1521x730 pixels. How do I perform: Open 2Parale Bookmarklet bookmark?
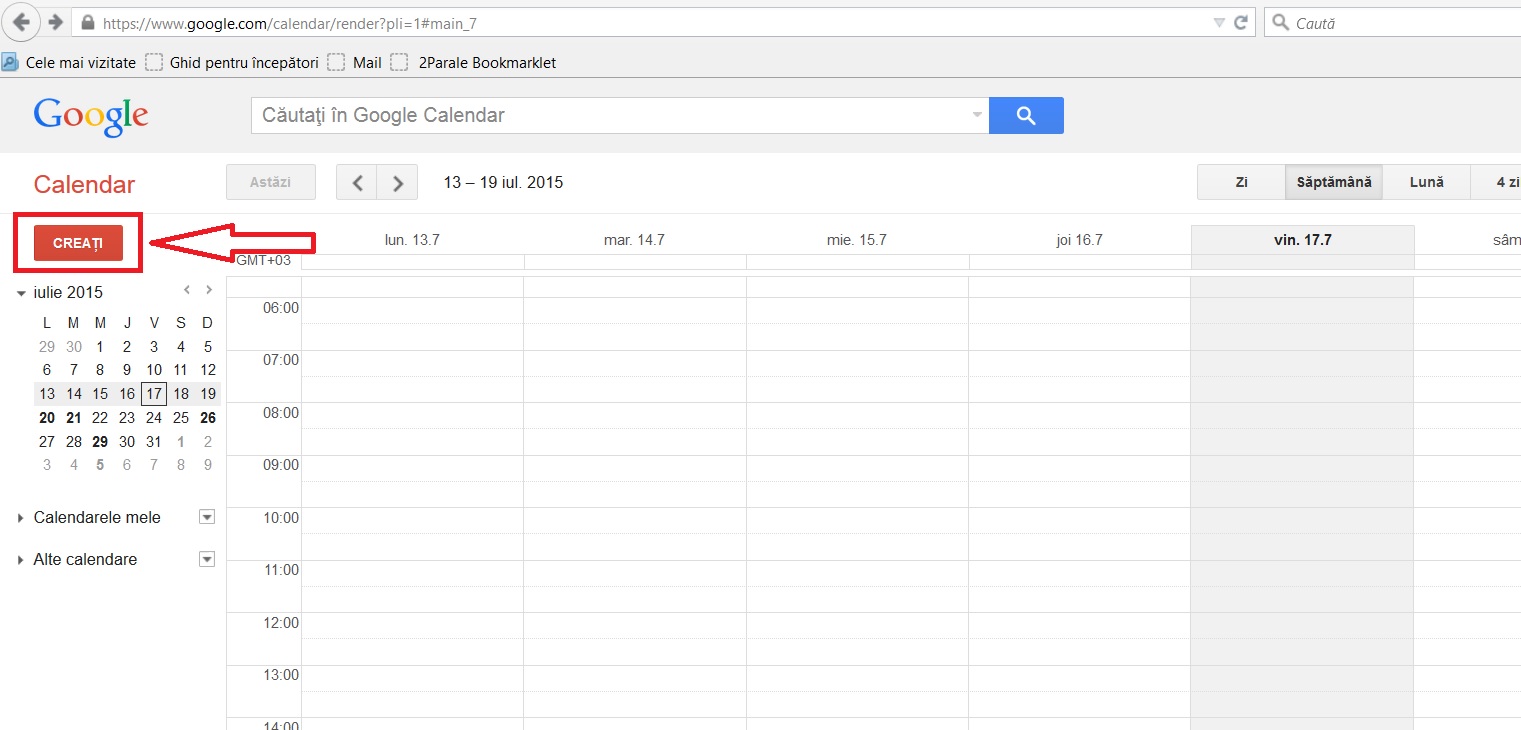[473, 62]
